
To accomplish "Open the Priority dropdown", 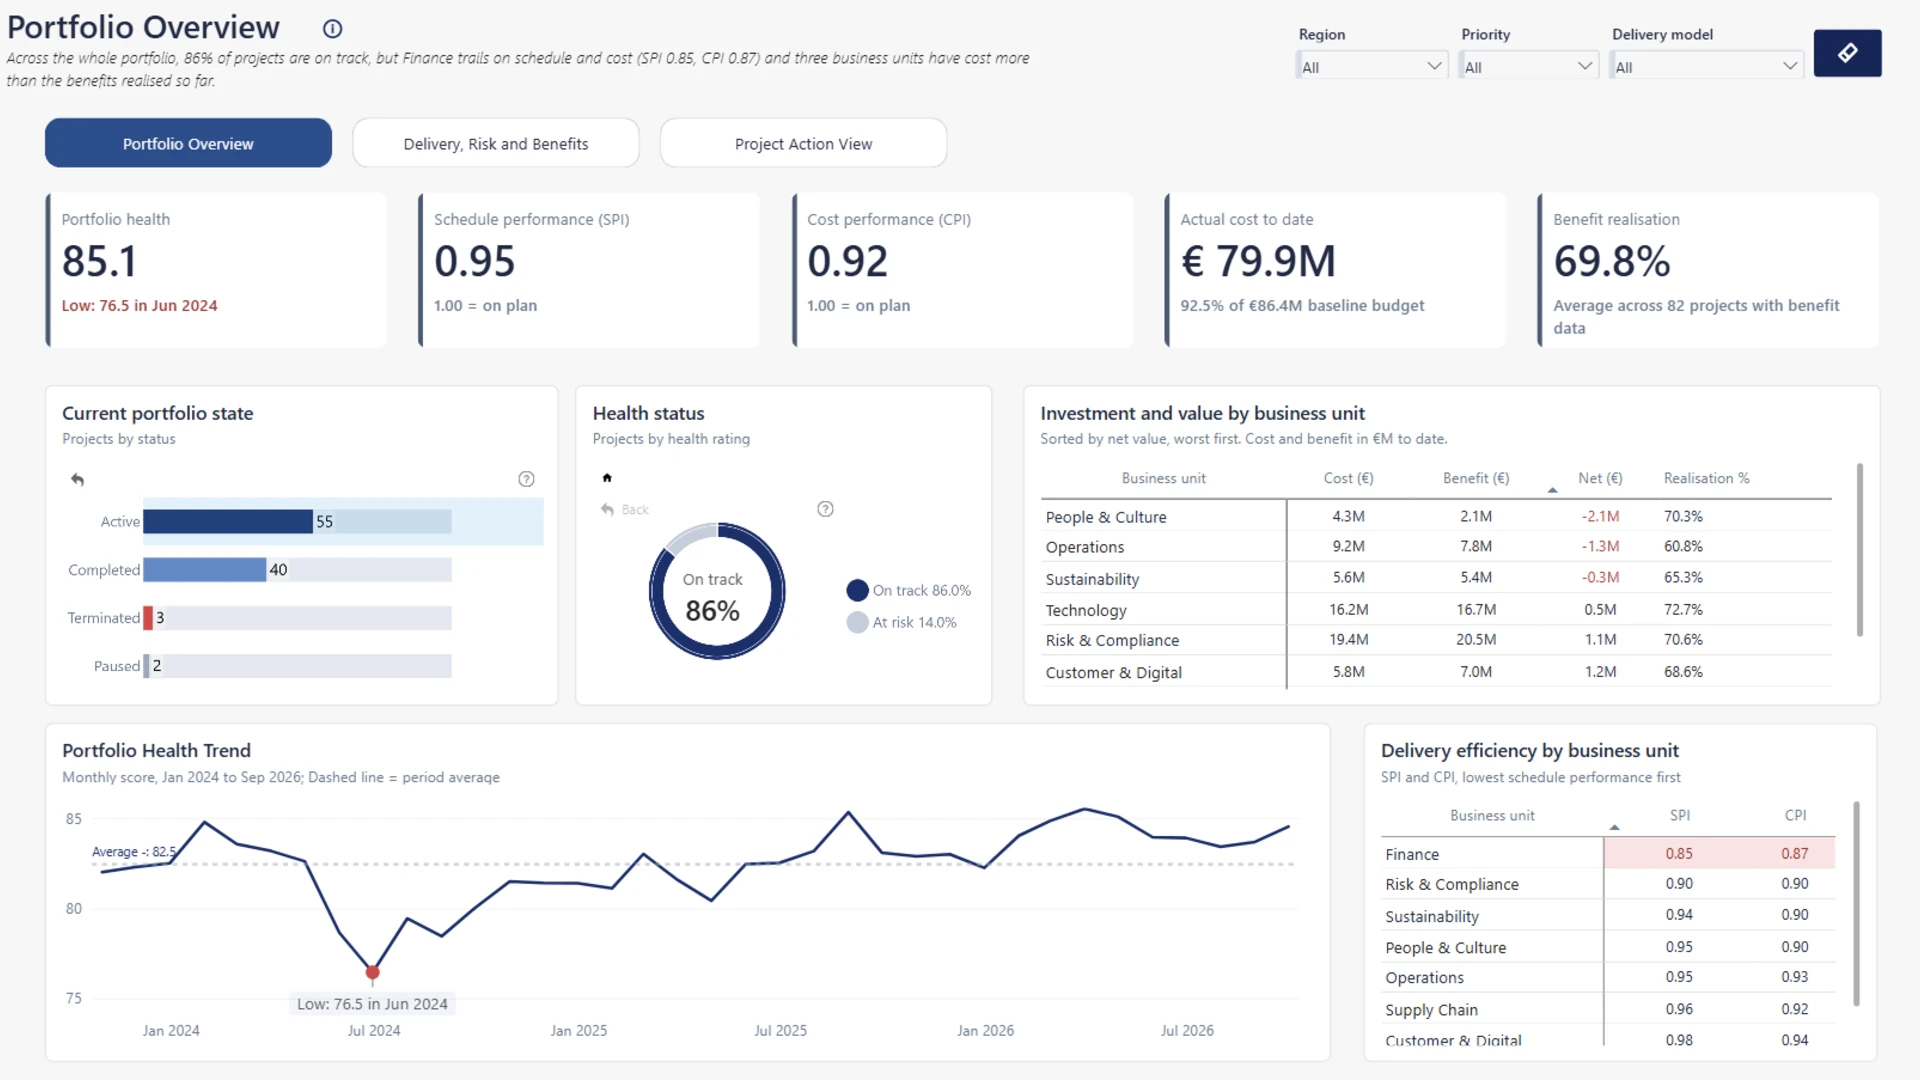I will (1529, 67).
